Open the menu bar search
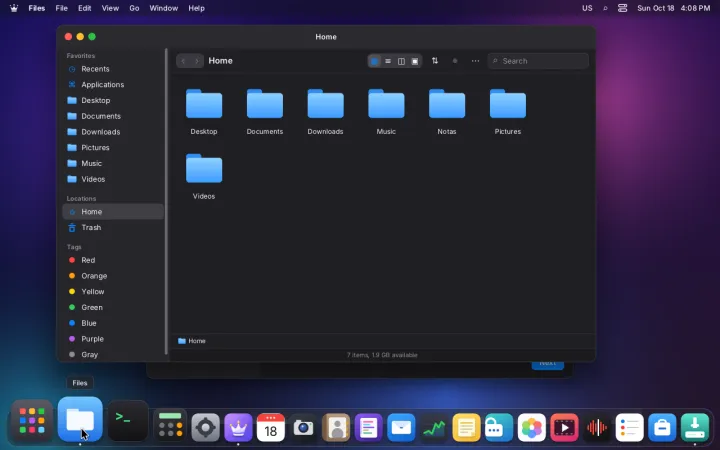The width and height of the screenshot is (720, 450). [x=605, y=8]
